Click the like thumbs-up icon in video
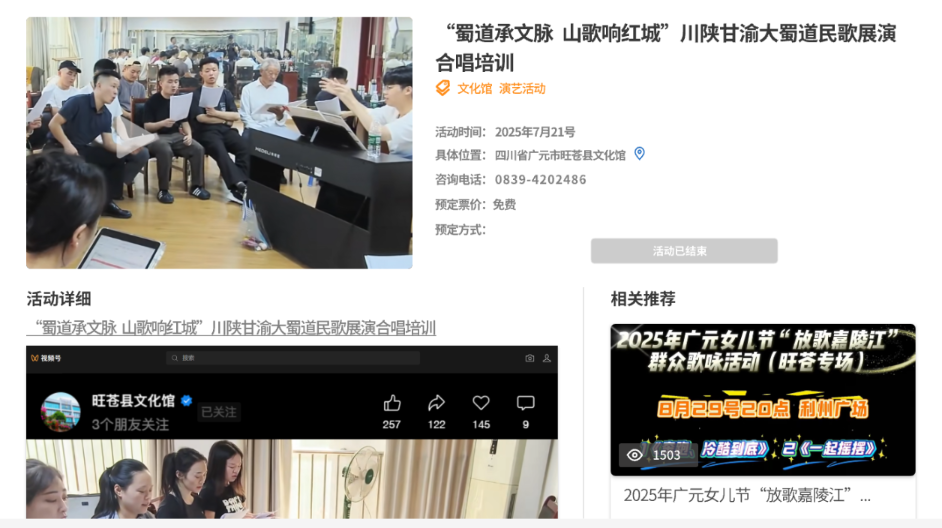The width and height of the screenshot is (942, 528). pyautogui.click(x=392, y=403)
